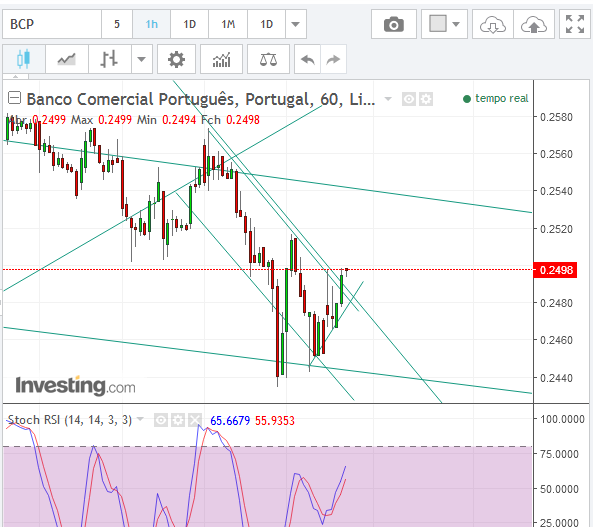Image resolution: width=593 pixels, height=527 pixels.
Task: Open chart settings gear icon
Action: click(176, 59)
